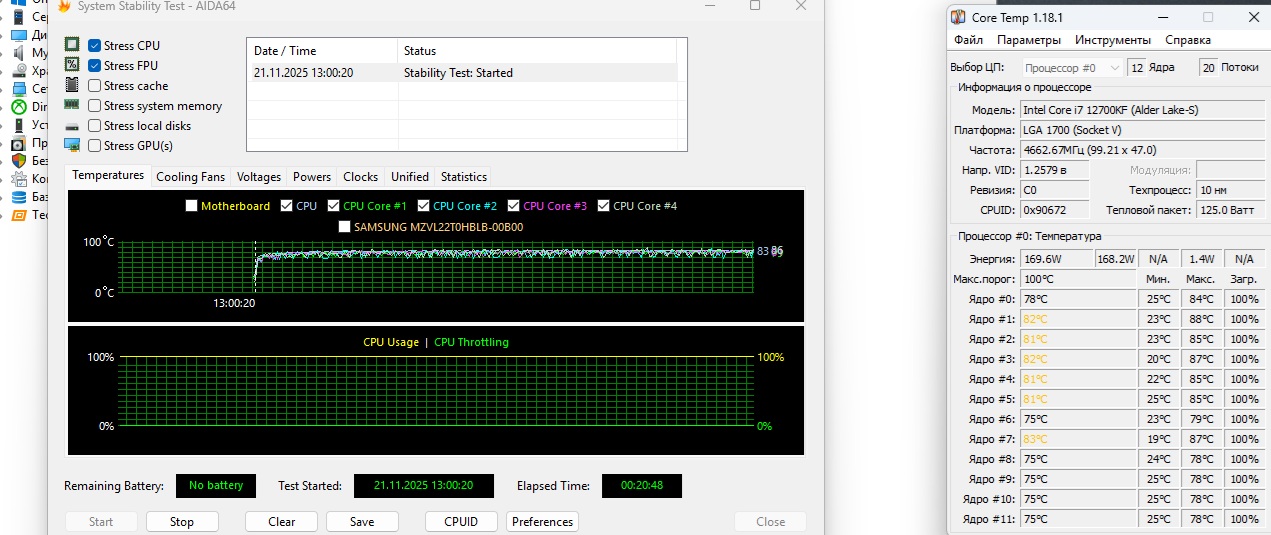
Task: Click the Clear button
Action: click(282, 521)
